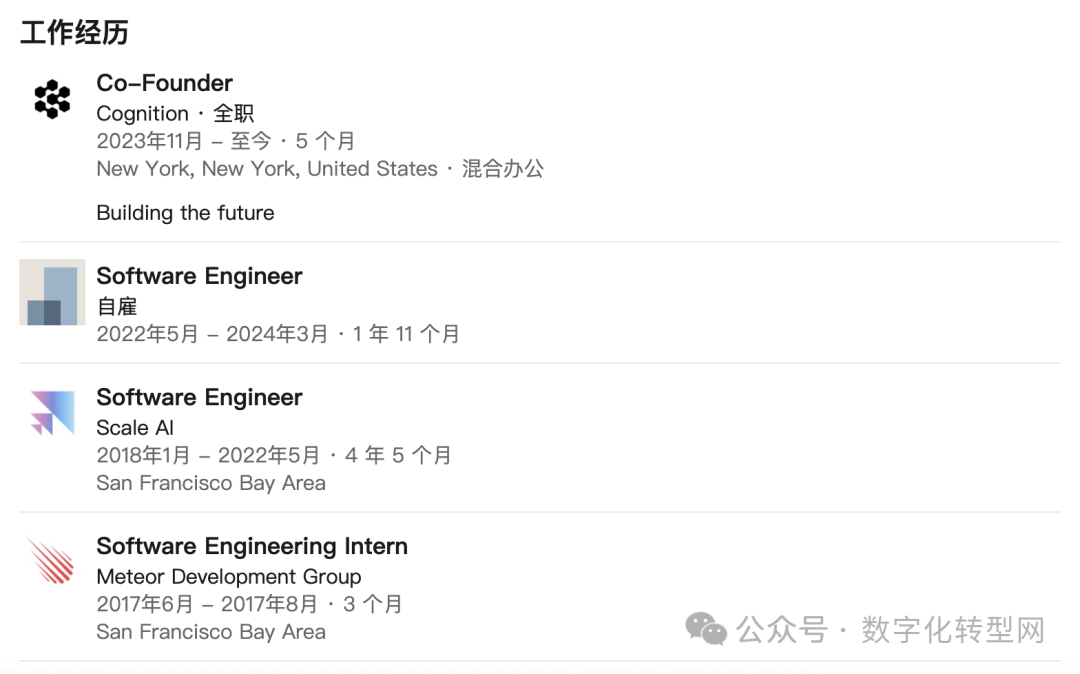The height and width of the screenshot is (674, 1080).
Task: Click the 公众号 · 数字化转型网 watermark text
Action: coord(890,630)
